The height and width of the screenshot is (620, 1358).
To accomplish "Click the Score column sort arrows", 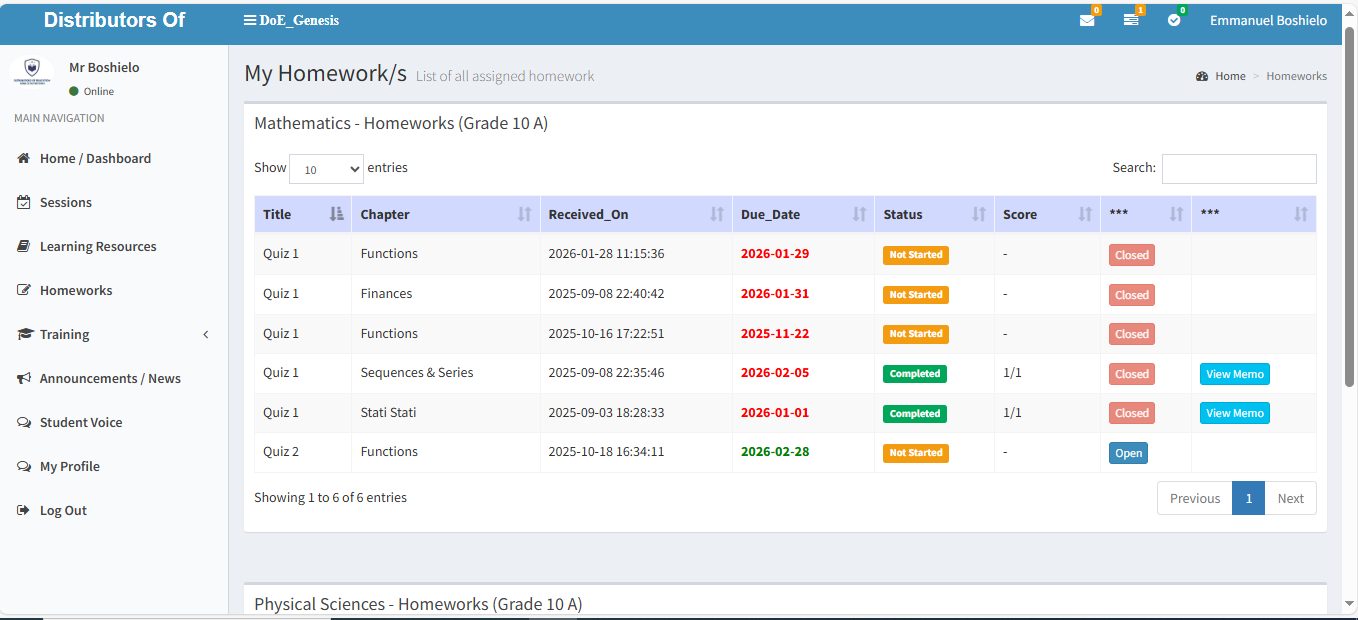I will click(x=1085, y=214).
